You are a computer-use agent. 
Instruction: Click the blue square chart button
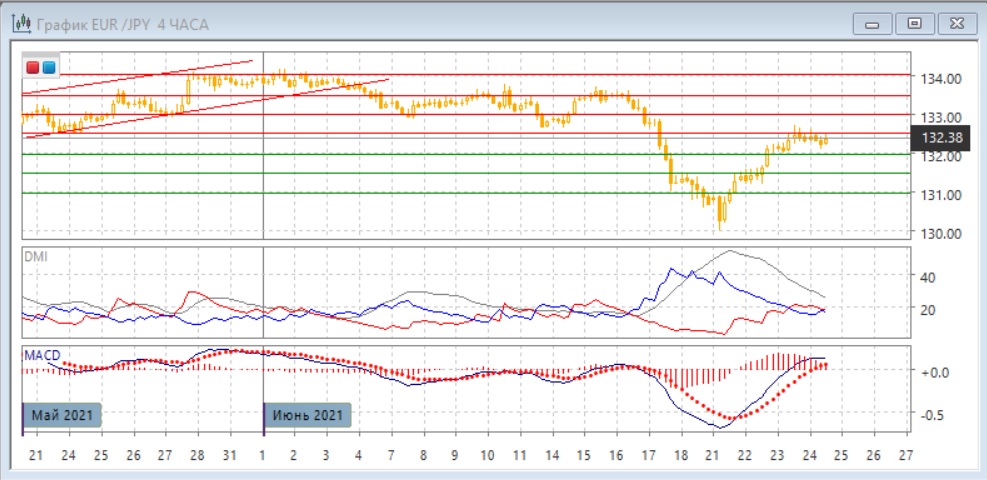coord(48,67)
